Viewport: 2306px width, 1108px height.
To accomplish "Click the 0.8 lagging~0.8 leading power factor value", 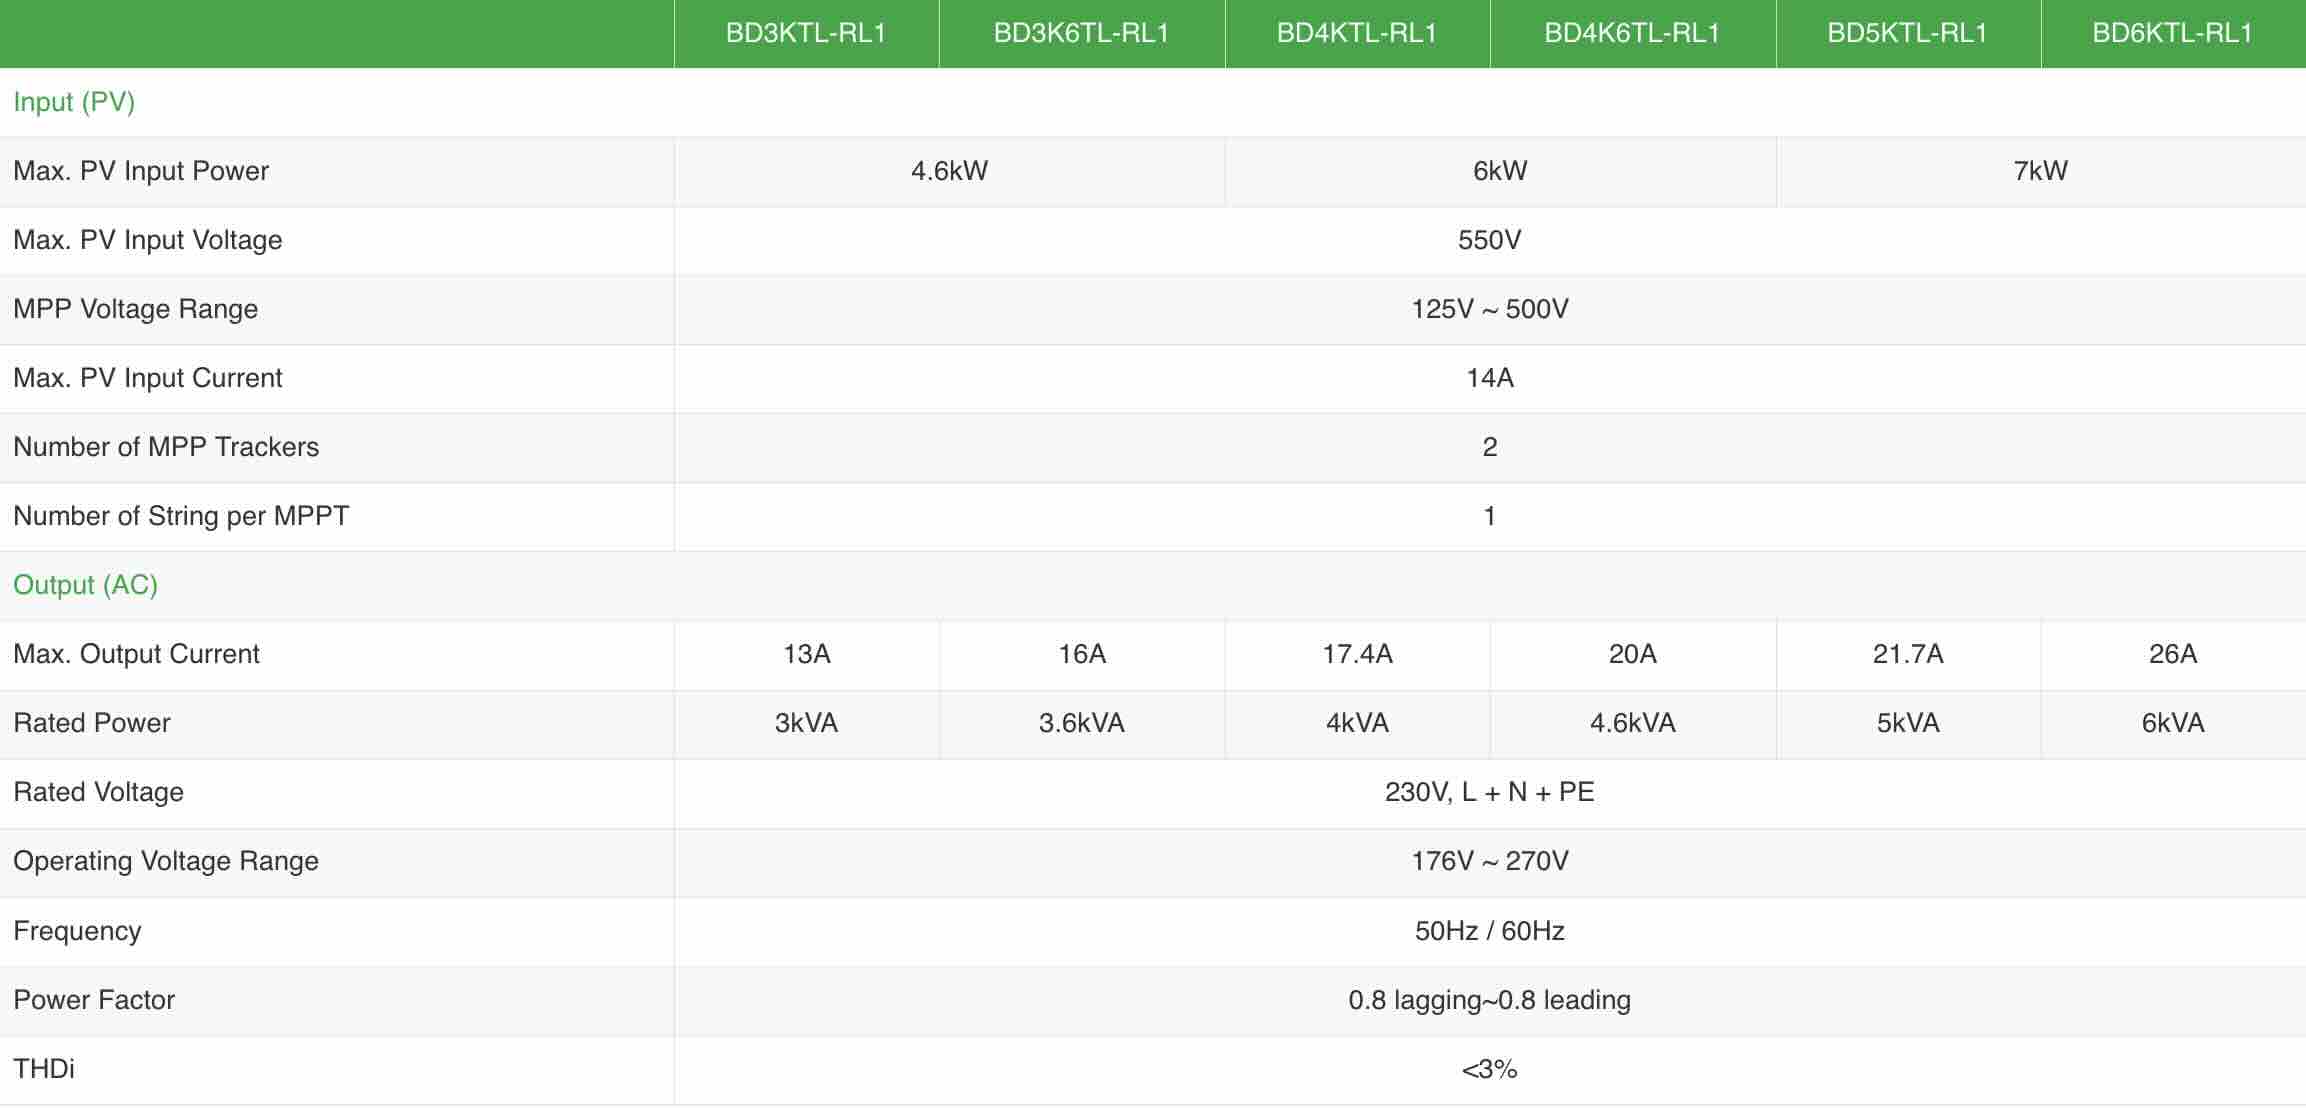I will [x=1490, y=1000].
